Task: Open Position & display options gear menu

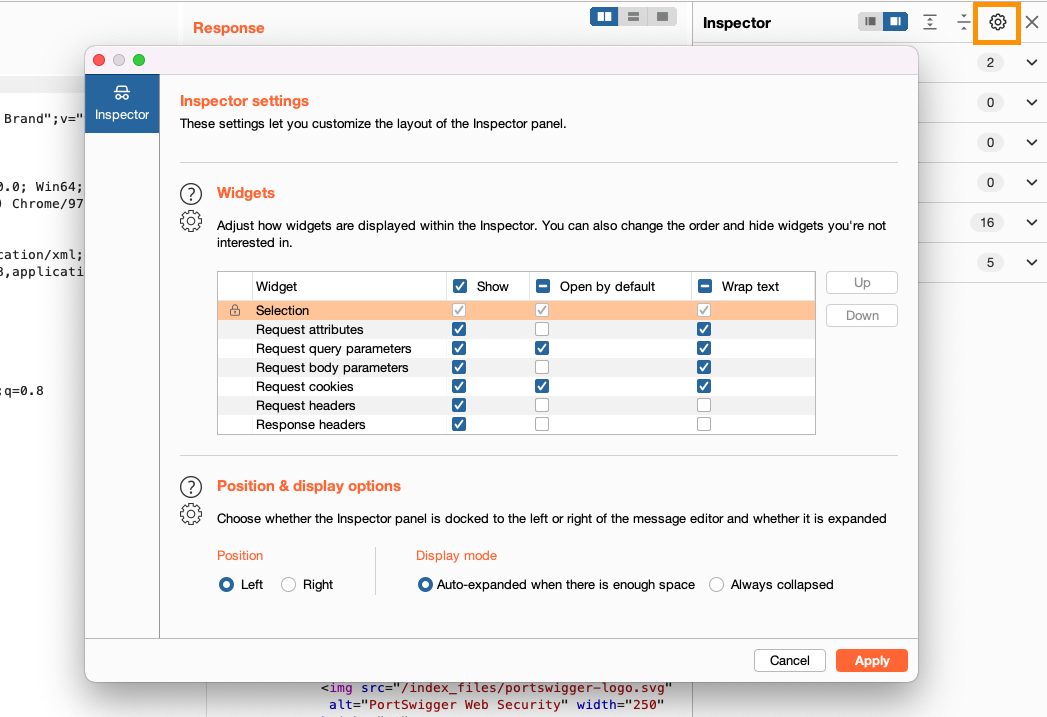Action: (x=191, y=514)
